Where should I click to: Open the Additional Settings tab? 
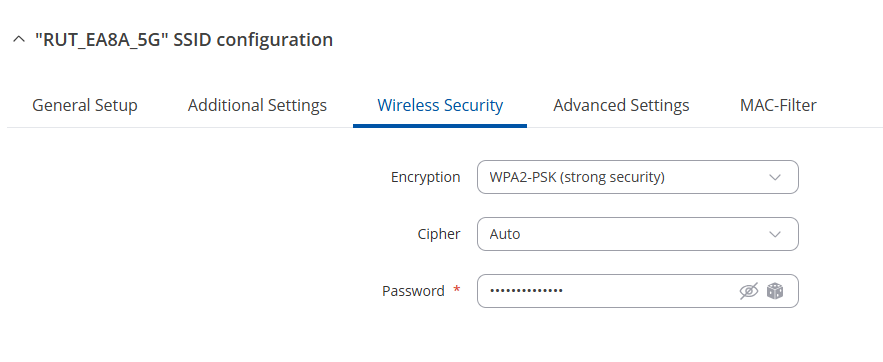click(257, 105)
